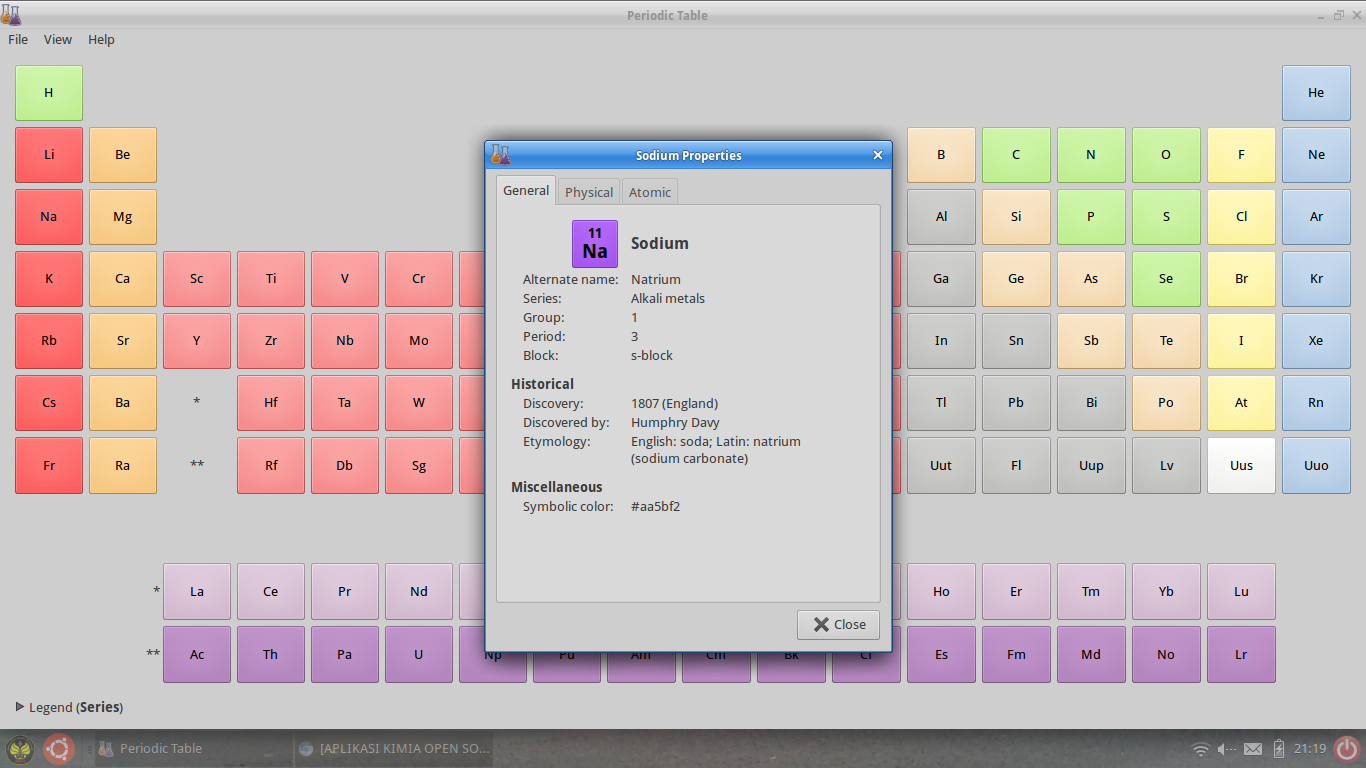This screenshot has height=768, width=1366.
Task: Open the View menu
Action: click(x=58, y=39)
